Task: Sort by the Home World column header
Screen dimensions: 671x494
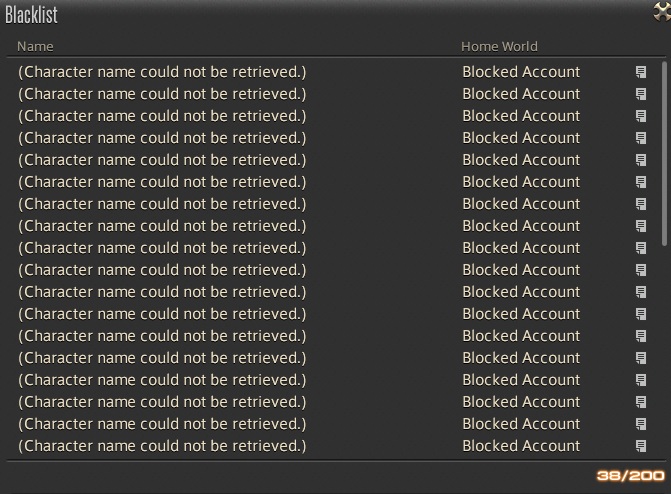Action: point(499,46)
